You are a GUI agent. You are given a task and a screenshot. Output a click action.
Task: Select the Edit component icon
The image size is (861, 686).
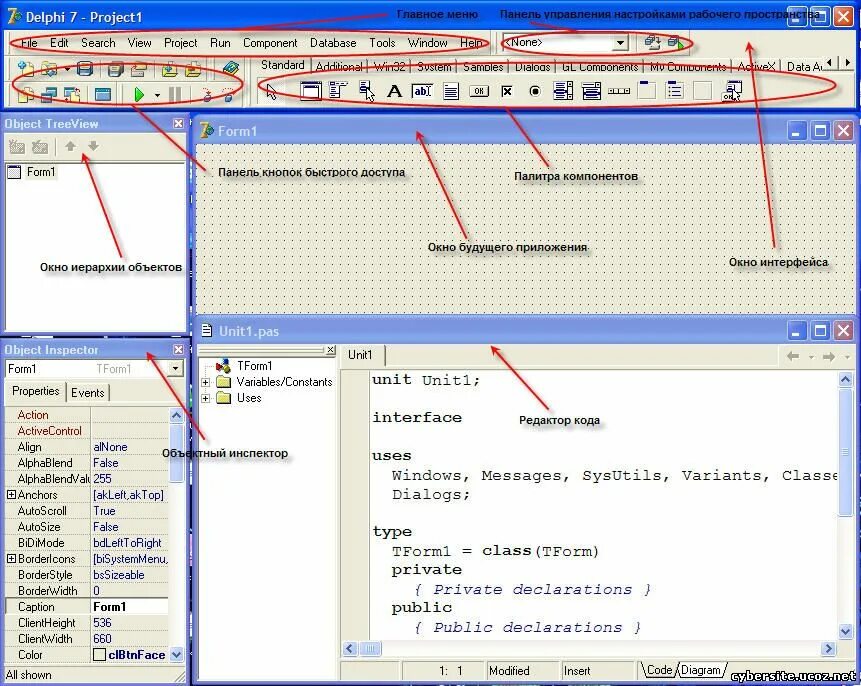click(x=422, y=91)
